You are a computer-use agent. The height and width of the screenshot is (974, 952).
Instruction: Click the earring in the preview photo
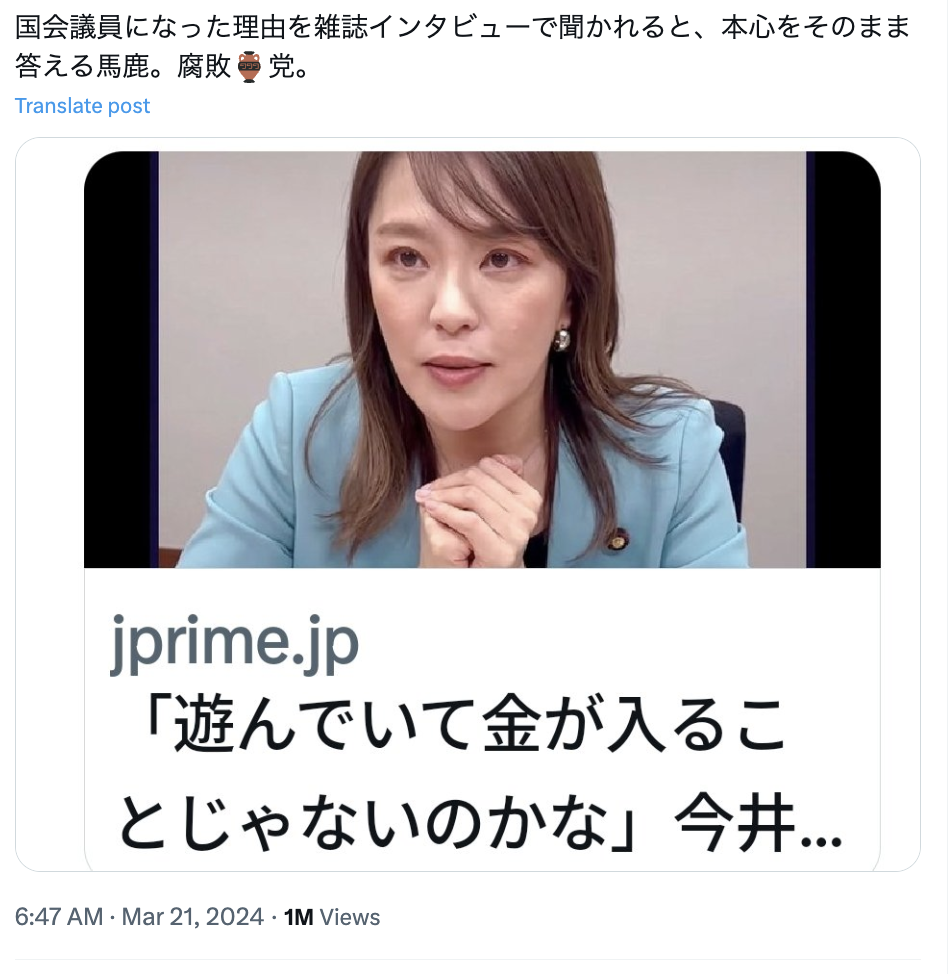coord(561,339)
